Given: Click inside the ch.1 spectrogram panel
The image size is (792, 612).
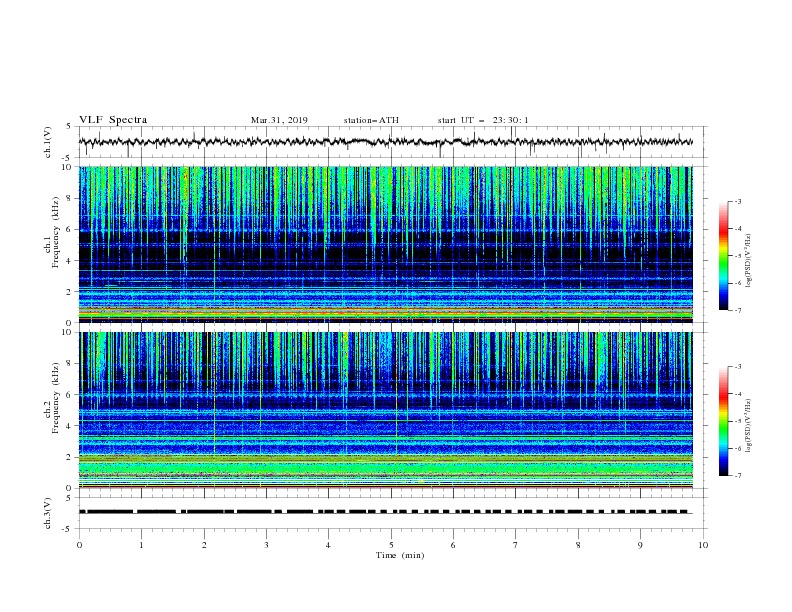Looking at the screenshot, I should 385,244.
